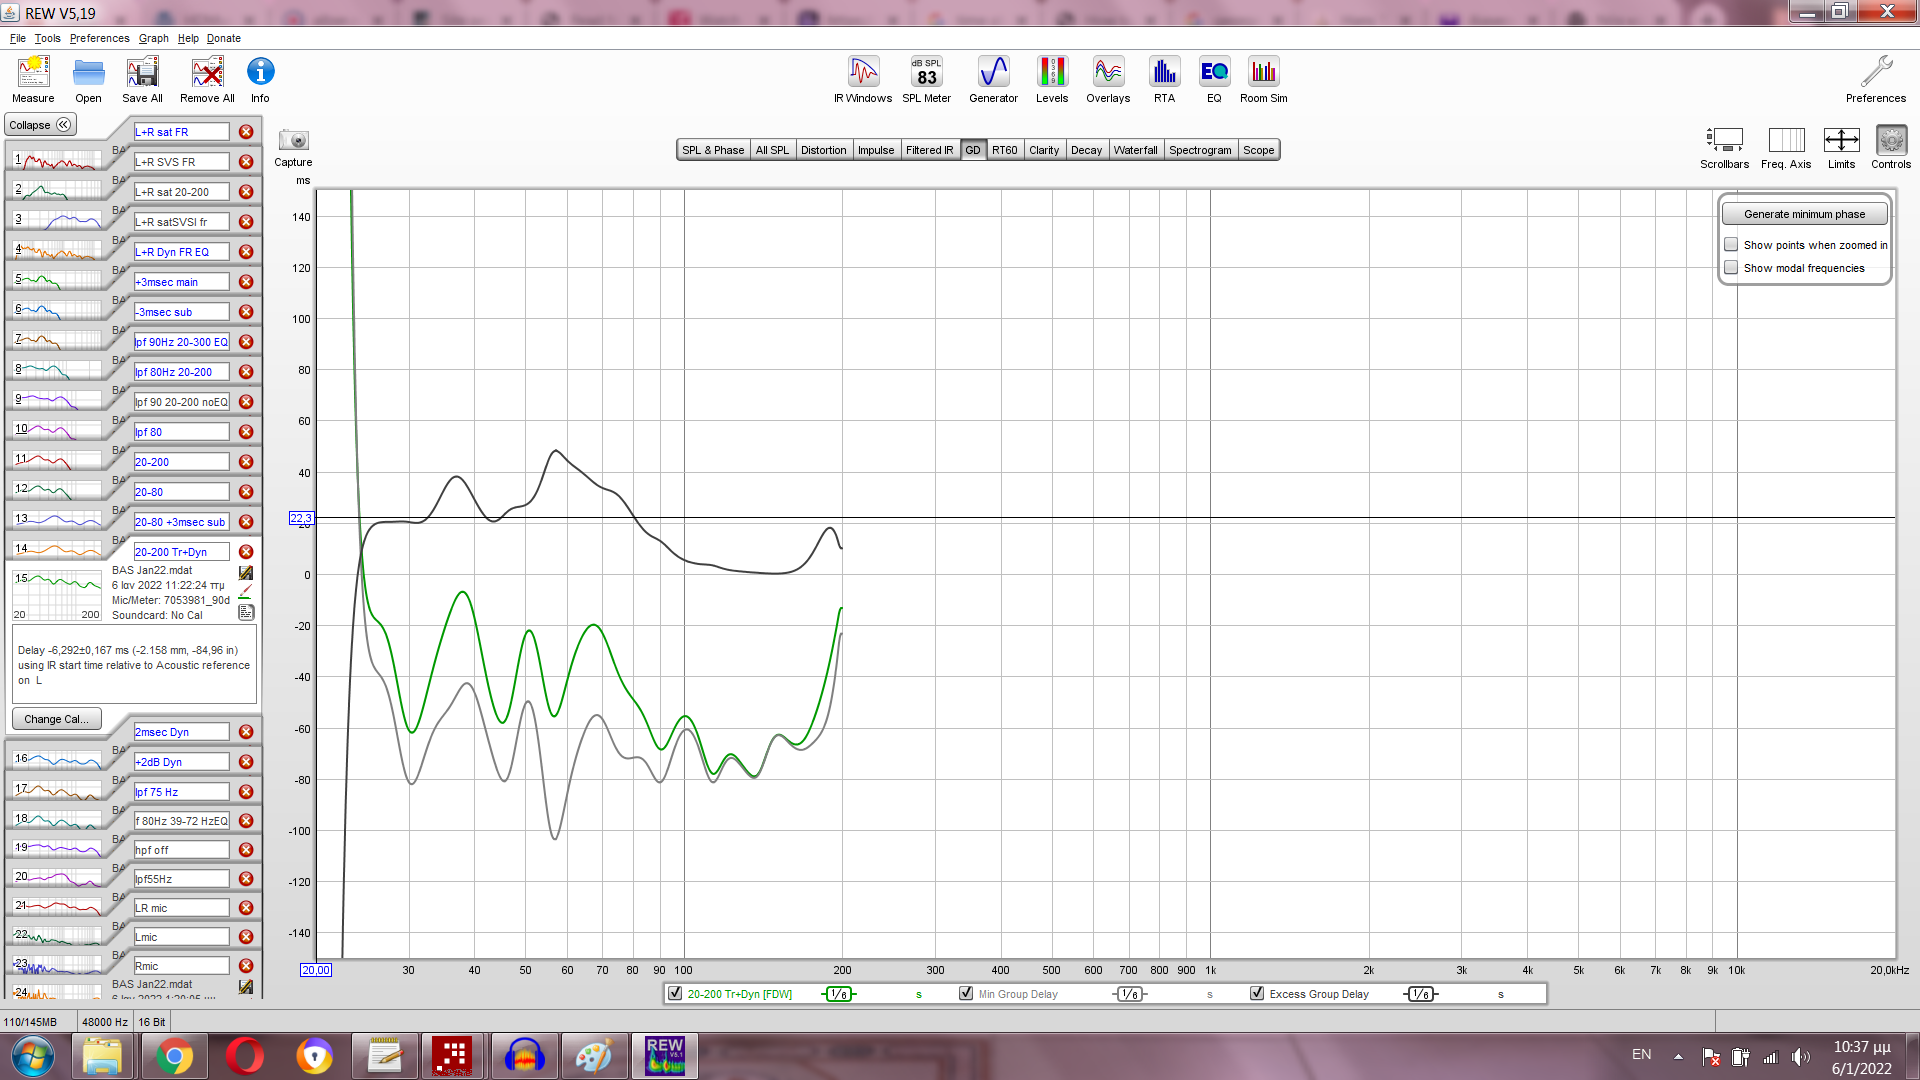Click the Capture camera icon

click(x=293, y=141)
